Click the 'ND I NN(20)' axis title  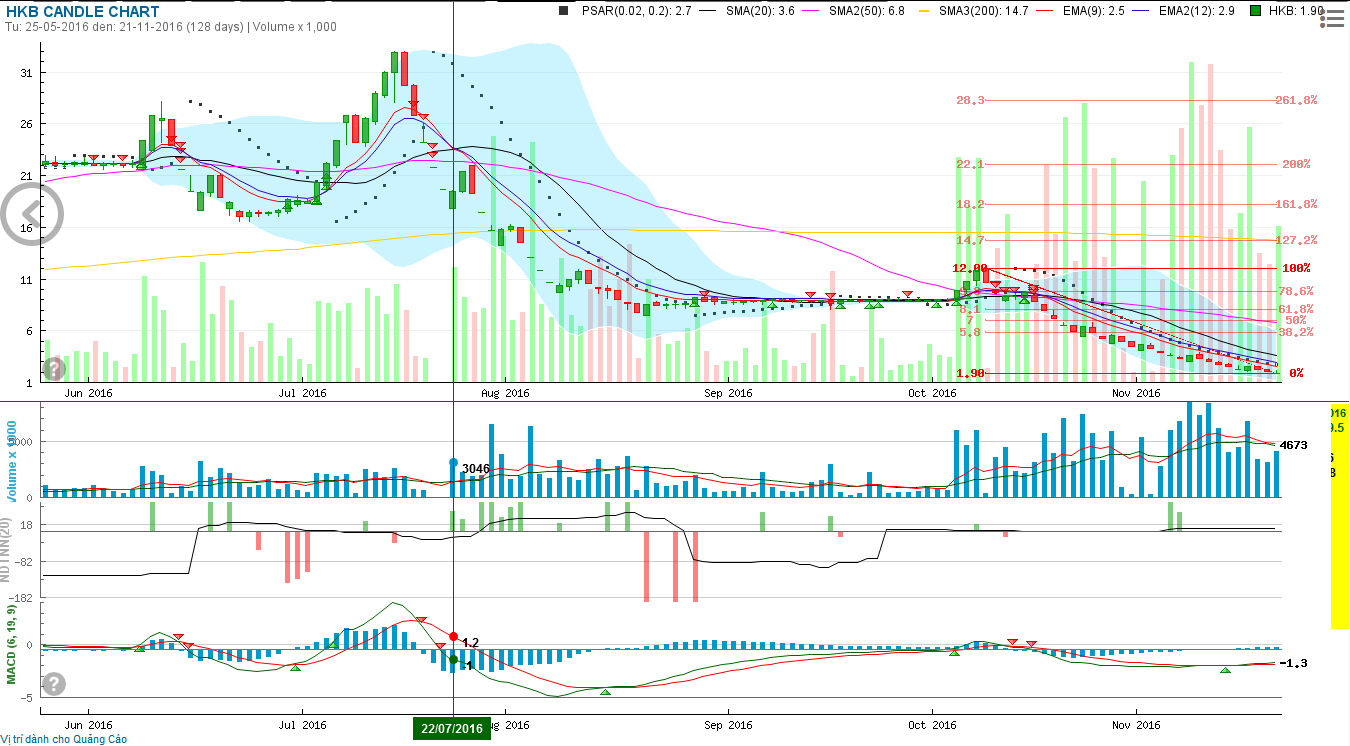(x=7, y=552)
